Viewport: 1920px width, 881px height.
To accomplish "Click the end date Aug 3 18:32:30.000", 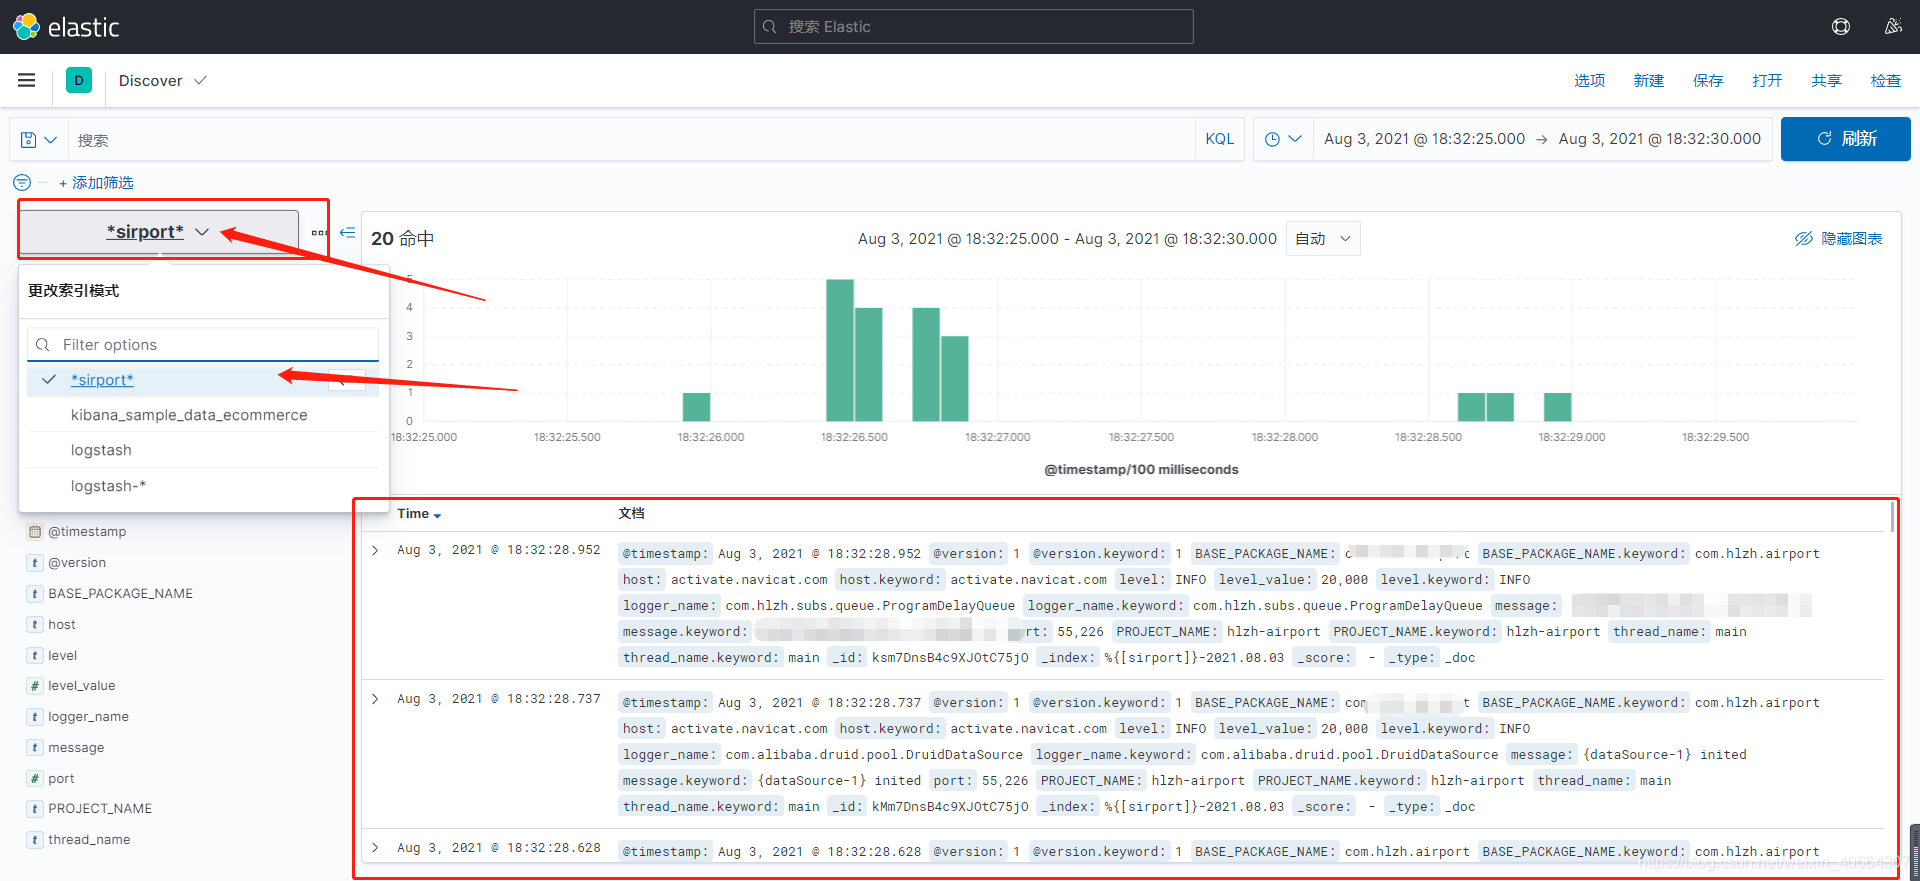I will pos(1660,139).
